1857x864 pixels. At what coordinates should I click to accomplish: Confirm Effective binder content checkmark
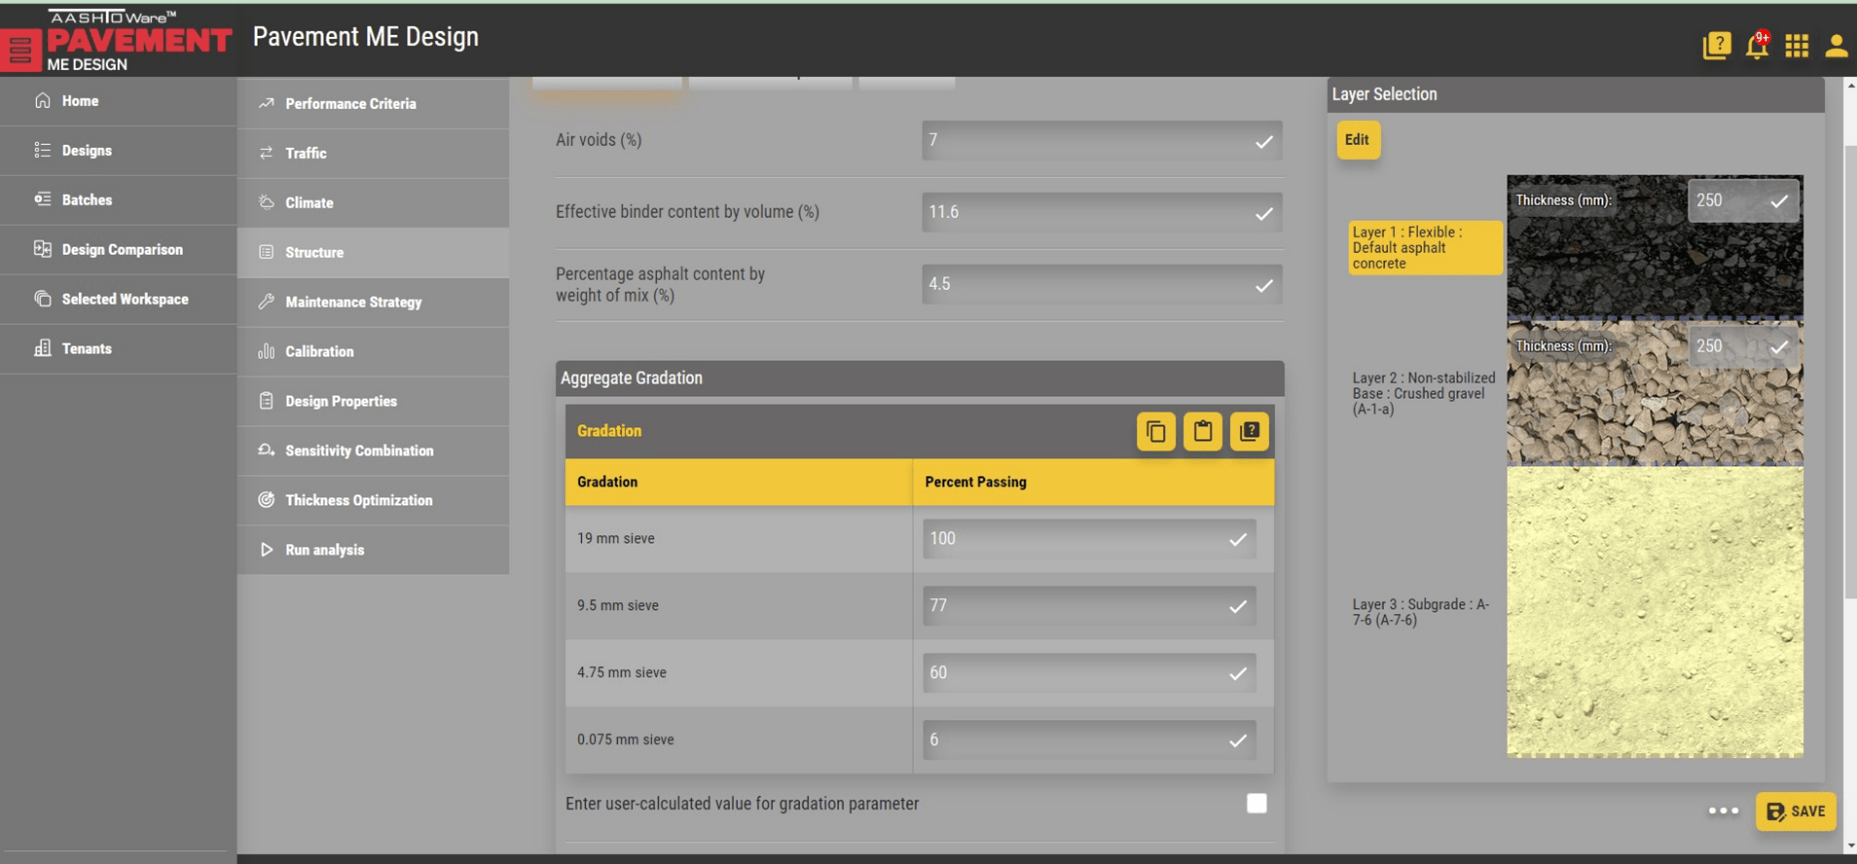[1264, 213]
